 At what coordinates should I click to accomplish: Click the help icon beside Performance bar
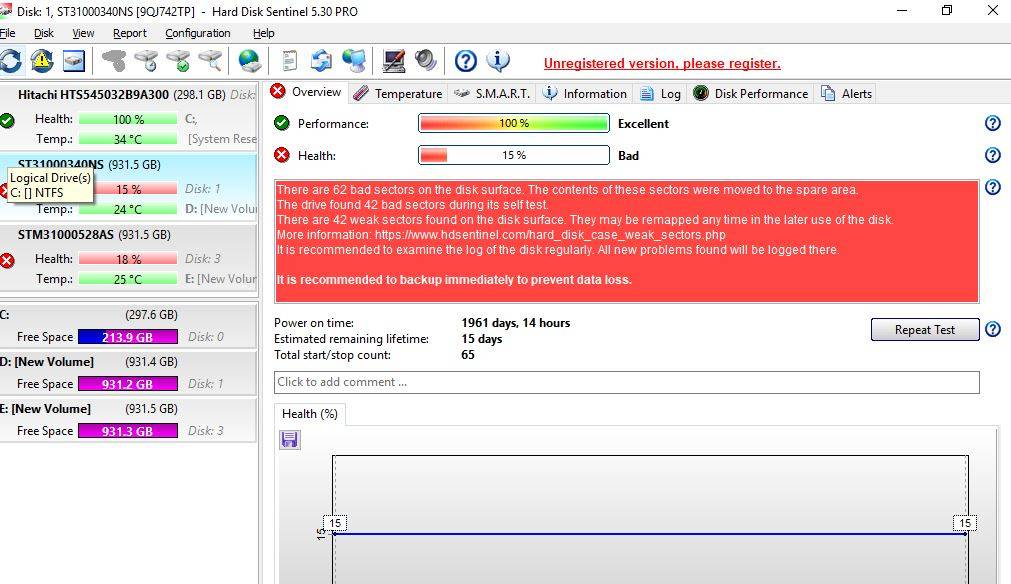pos(993,123)
